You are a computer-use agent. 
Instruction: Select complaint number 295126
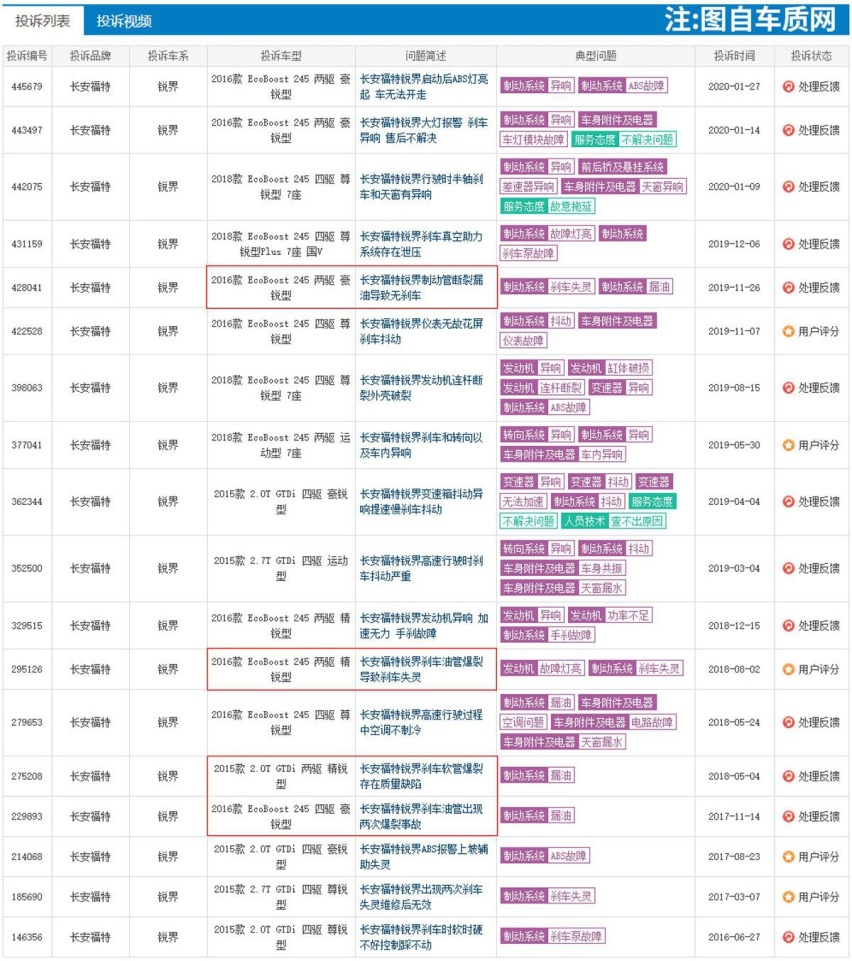click(x=27, y=669)
